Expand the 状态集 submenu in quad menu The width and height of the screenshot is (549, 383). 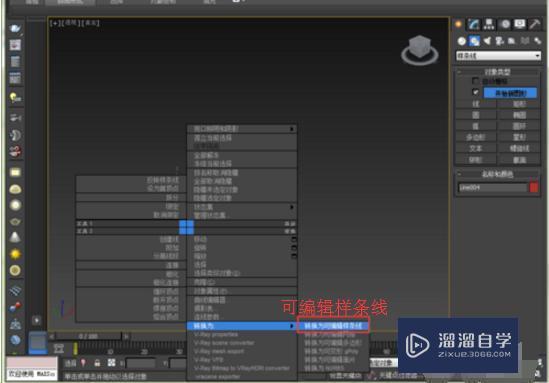point(242,207)
